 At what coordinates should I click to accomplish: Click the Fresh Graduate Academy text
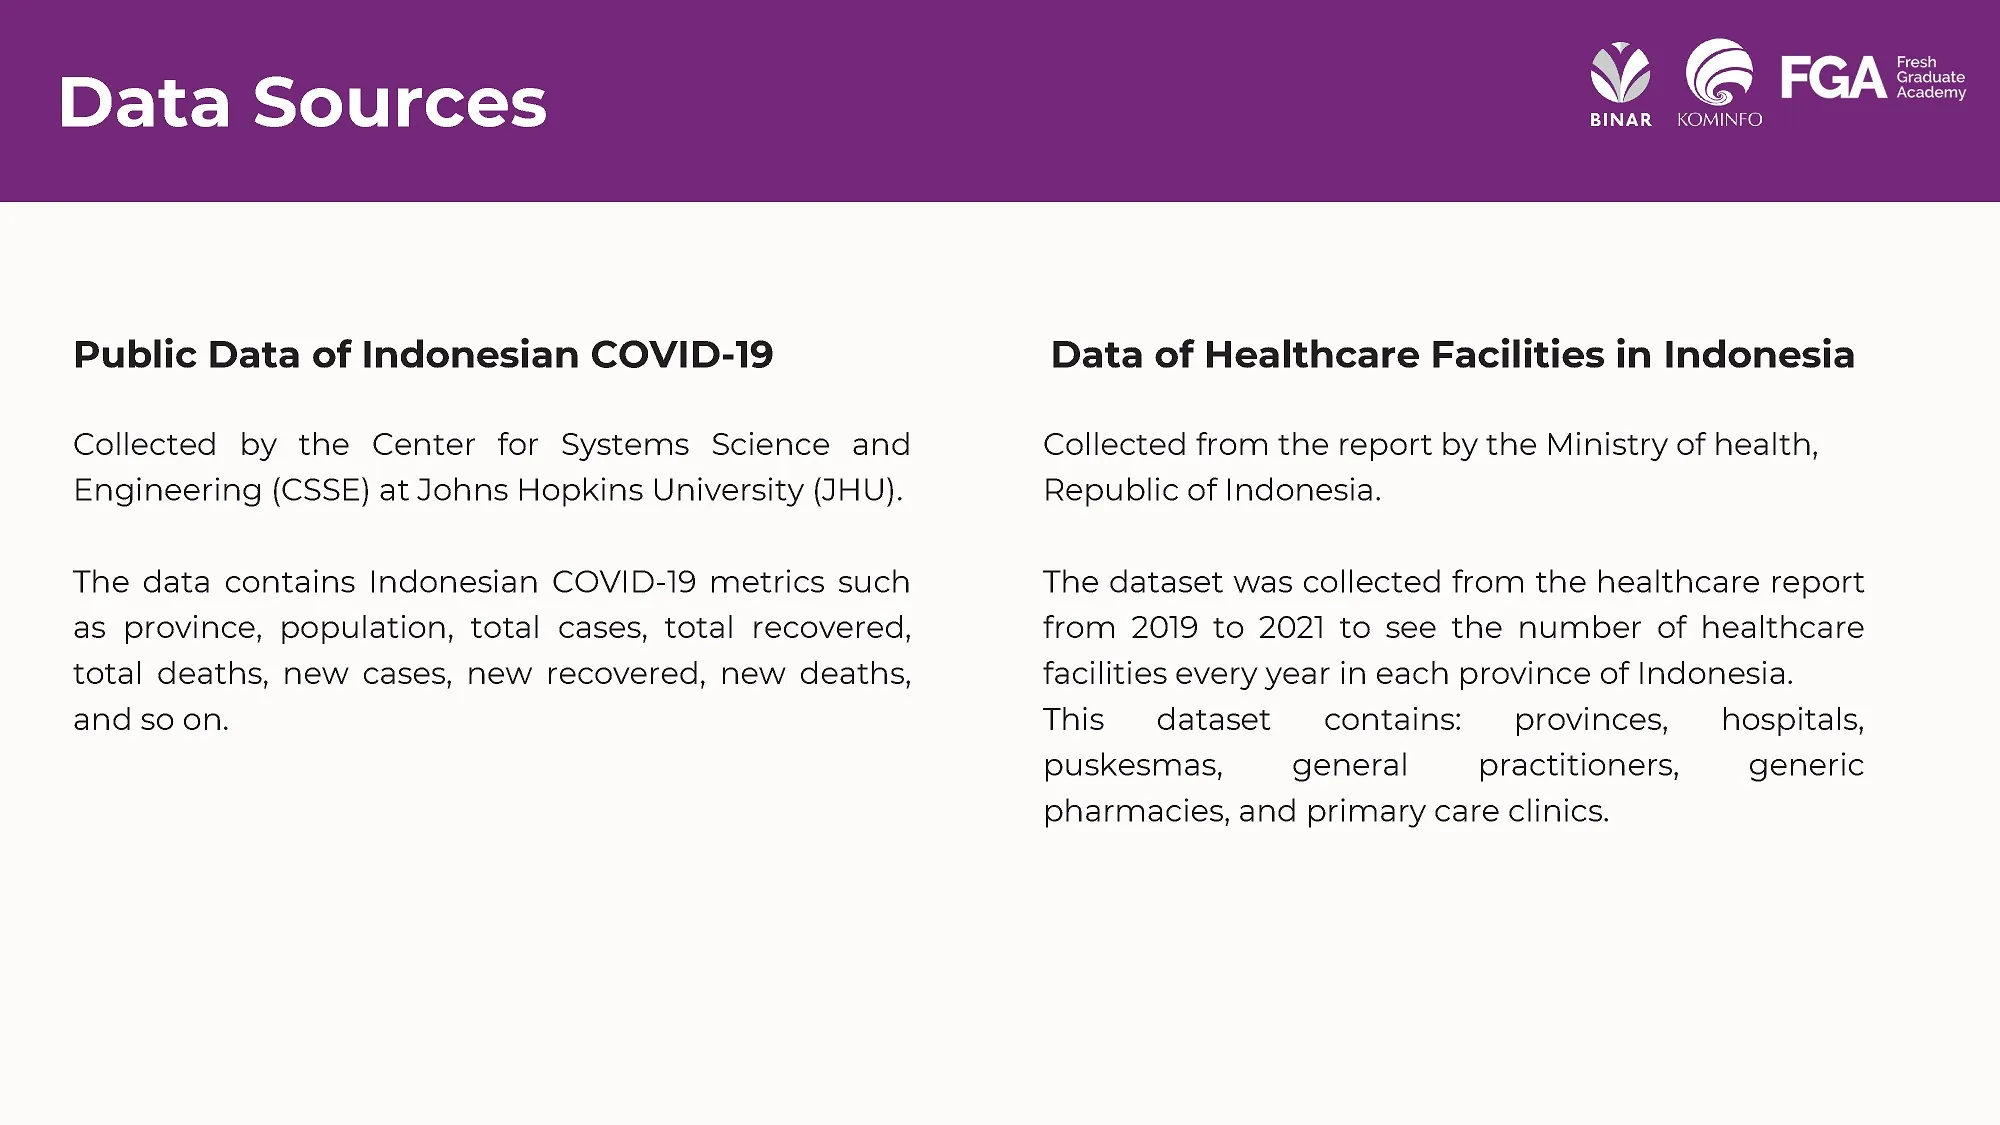point(1930,77)
